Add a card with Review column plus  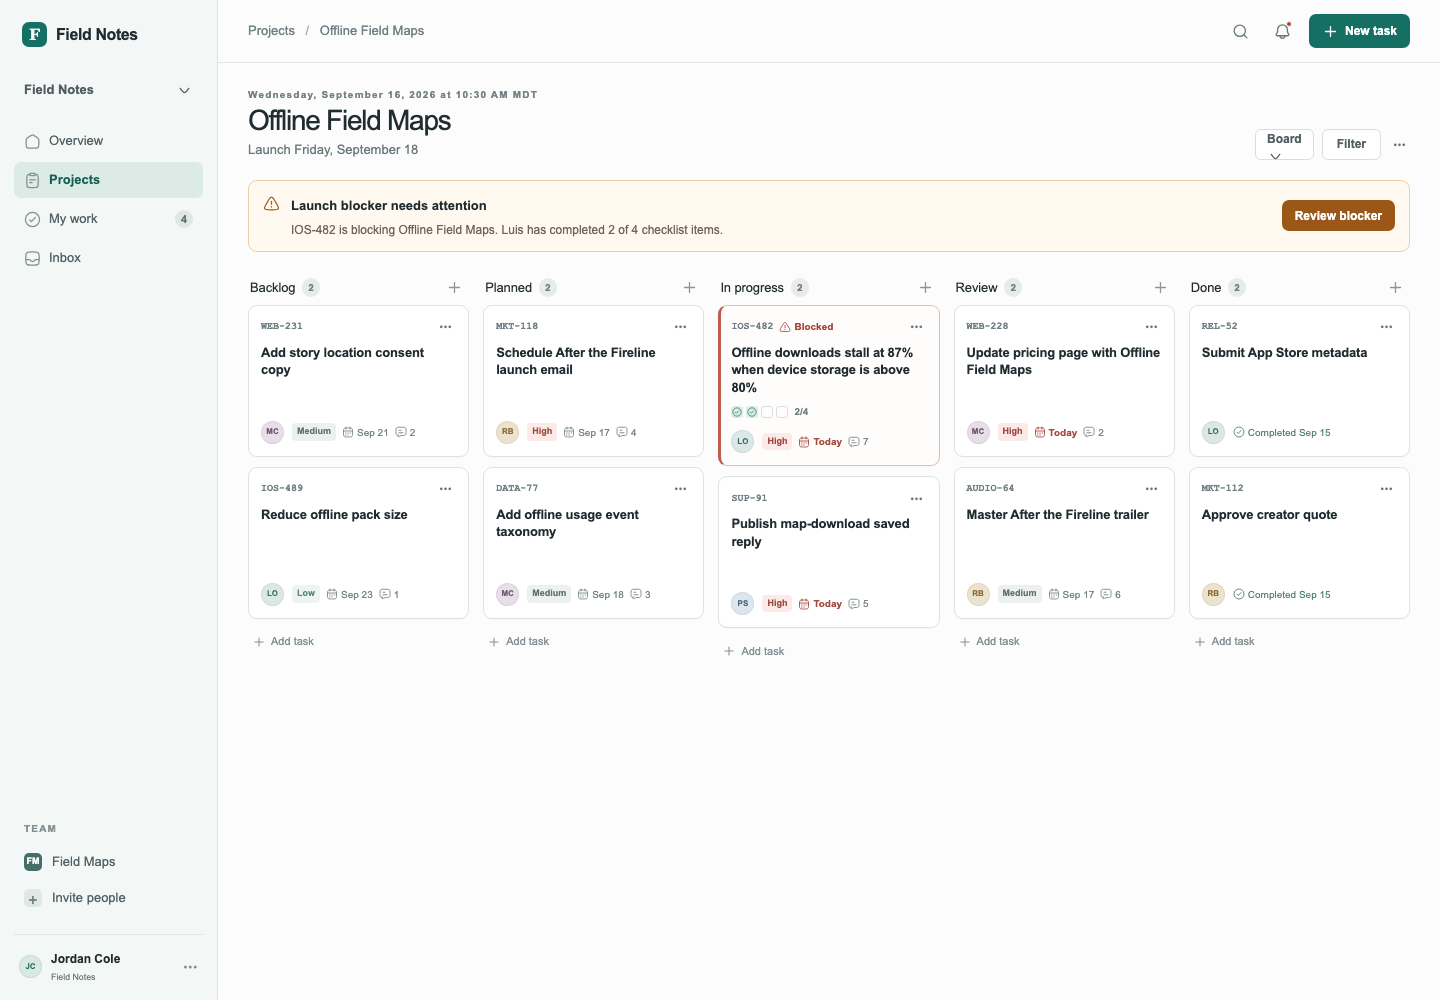1160,287
